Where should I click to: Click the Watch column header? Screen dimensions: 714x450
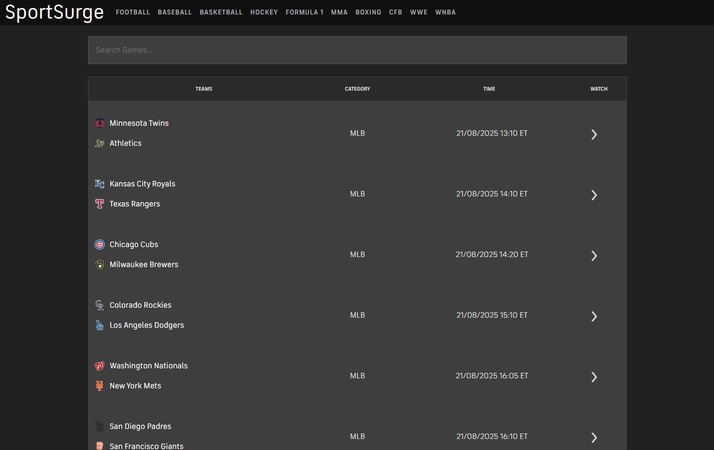click(x=599, y=89)
